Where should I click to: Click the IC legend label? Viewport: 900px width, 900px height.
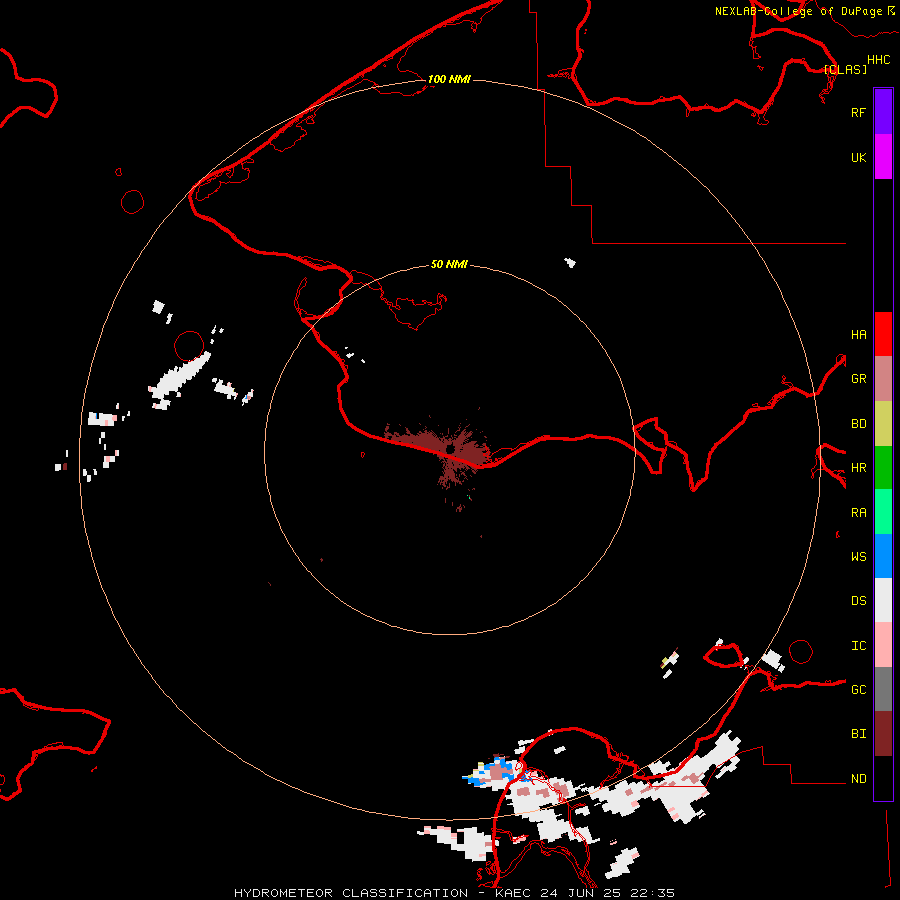click(858, 646)
